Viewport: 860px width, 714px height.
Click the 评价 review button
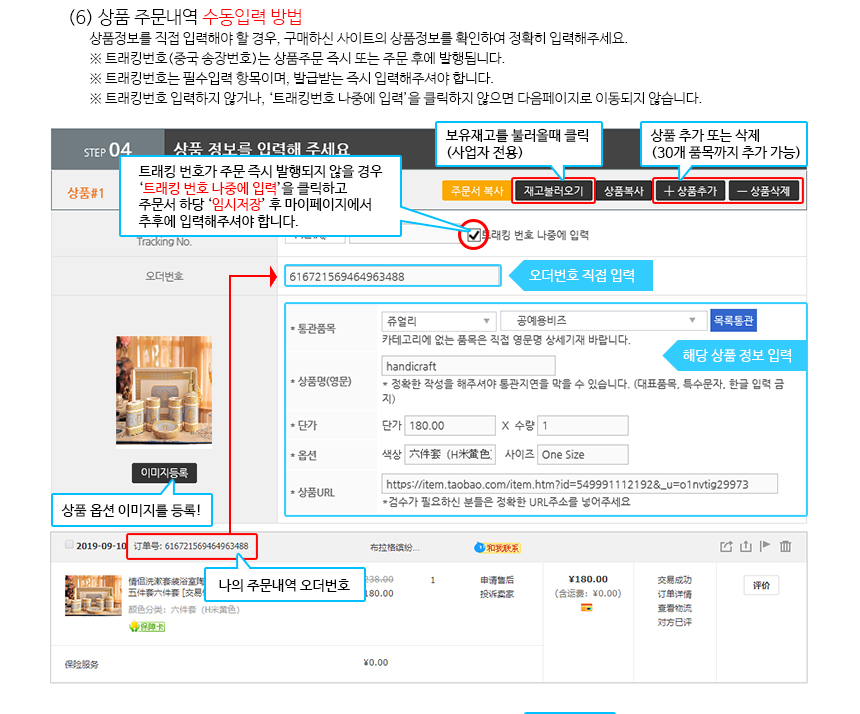761,585
